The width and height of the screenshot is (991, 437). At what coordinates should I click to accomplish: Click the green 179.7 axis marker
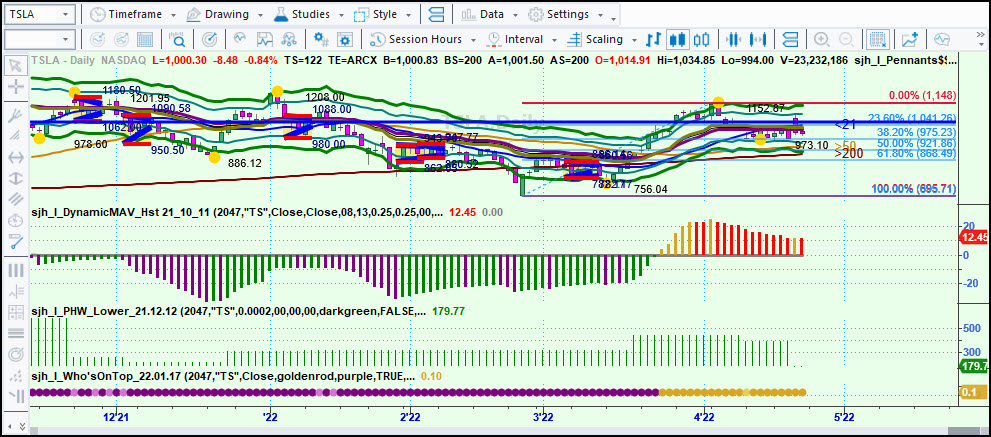click(x=974, y=366)
